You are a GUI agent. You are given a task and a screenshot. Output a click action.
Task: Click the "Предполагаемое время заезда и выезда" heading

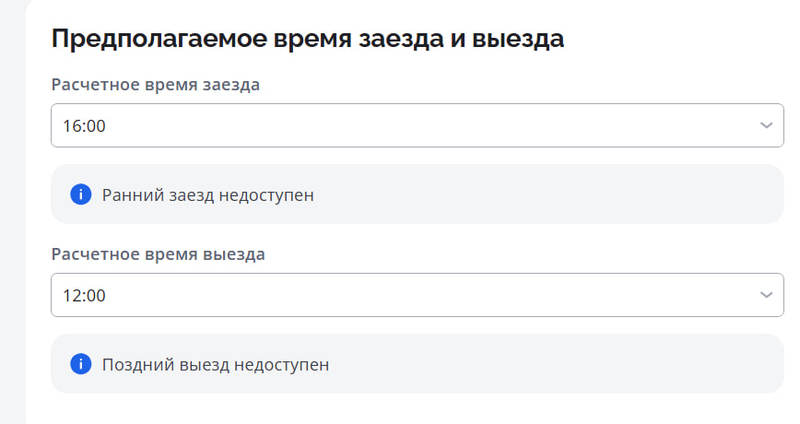coord(307,39)
